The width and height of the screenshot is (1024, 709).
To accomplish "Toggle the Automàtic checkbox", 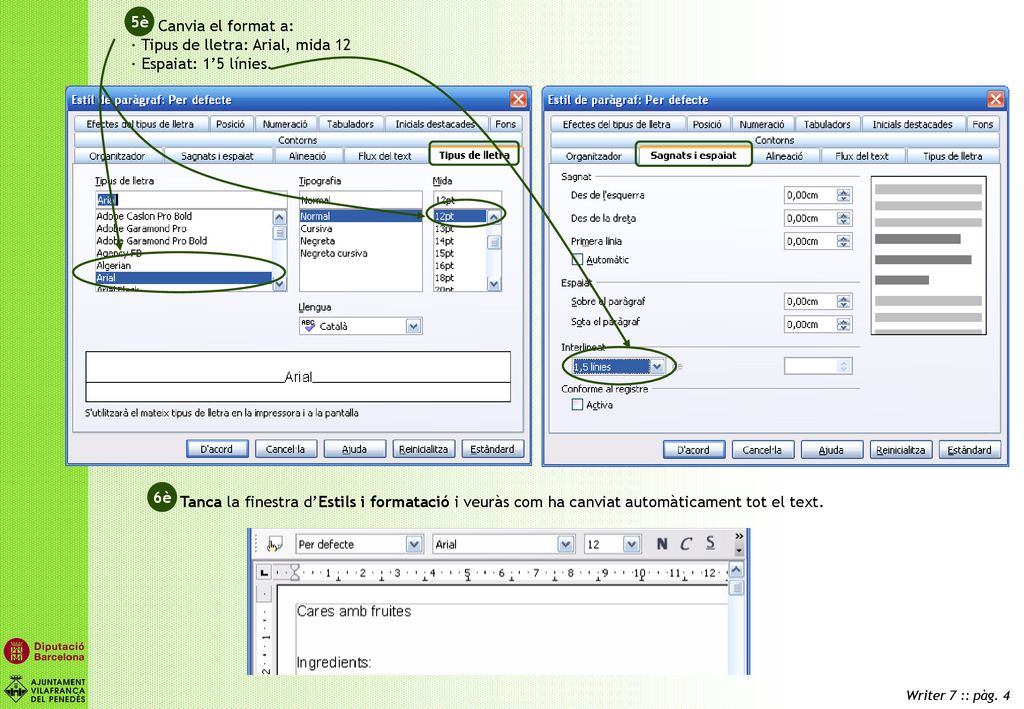I will click(x=577, y=260).
